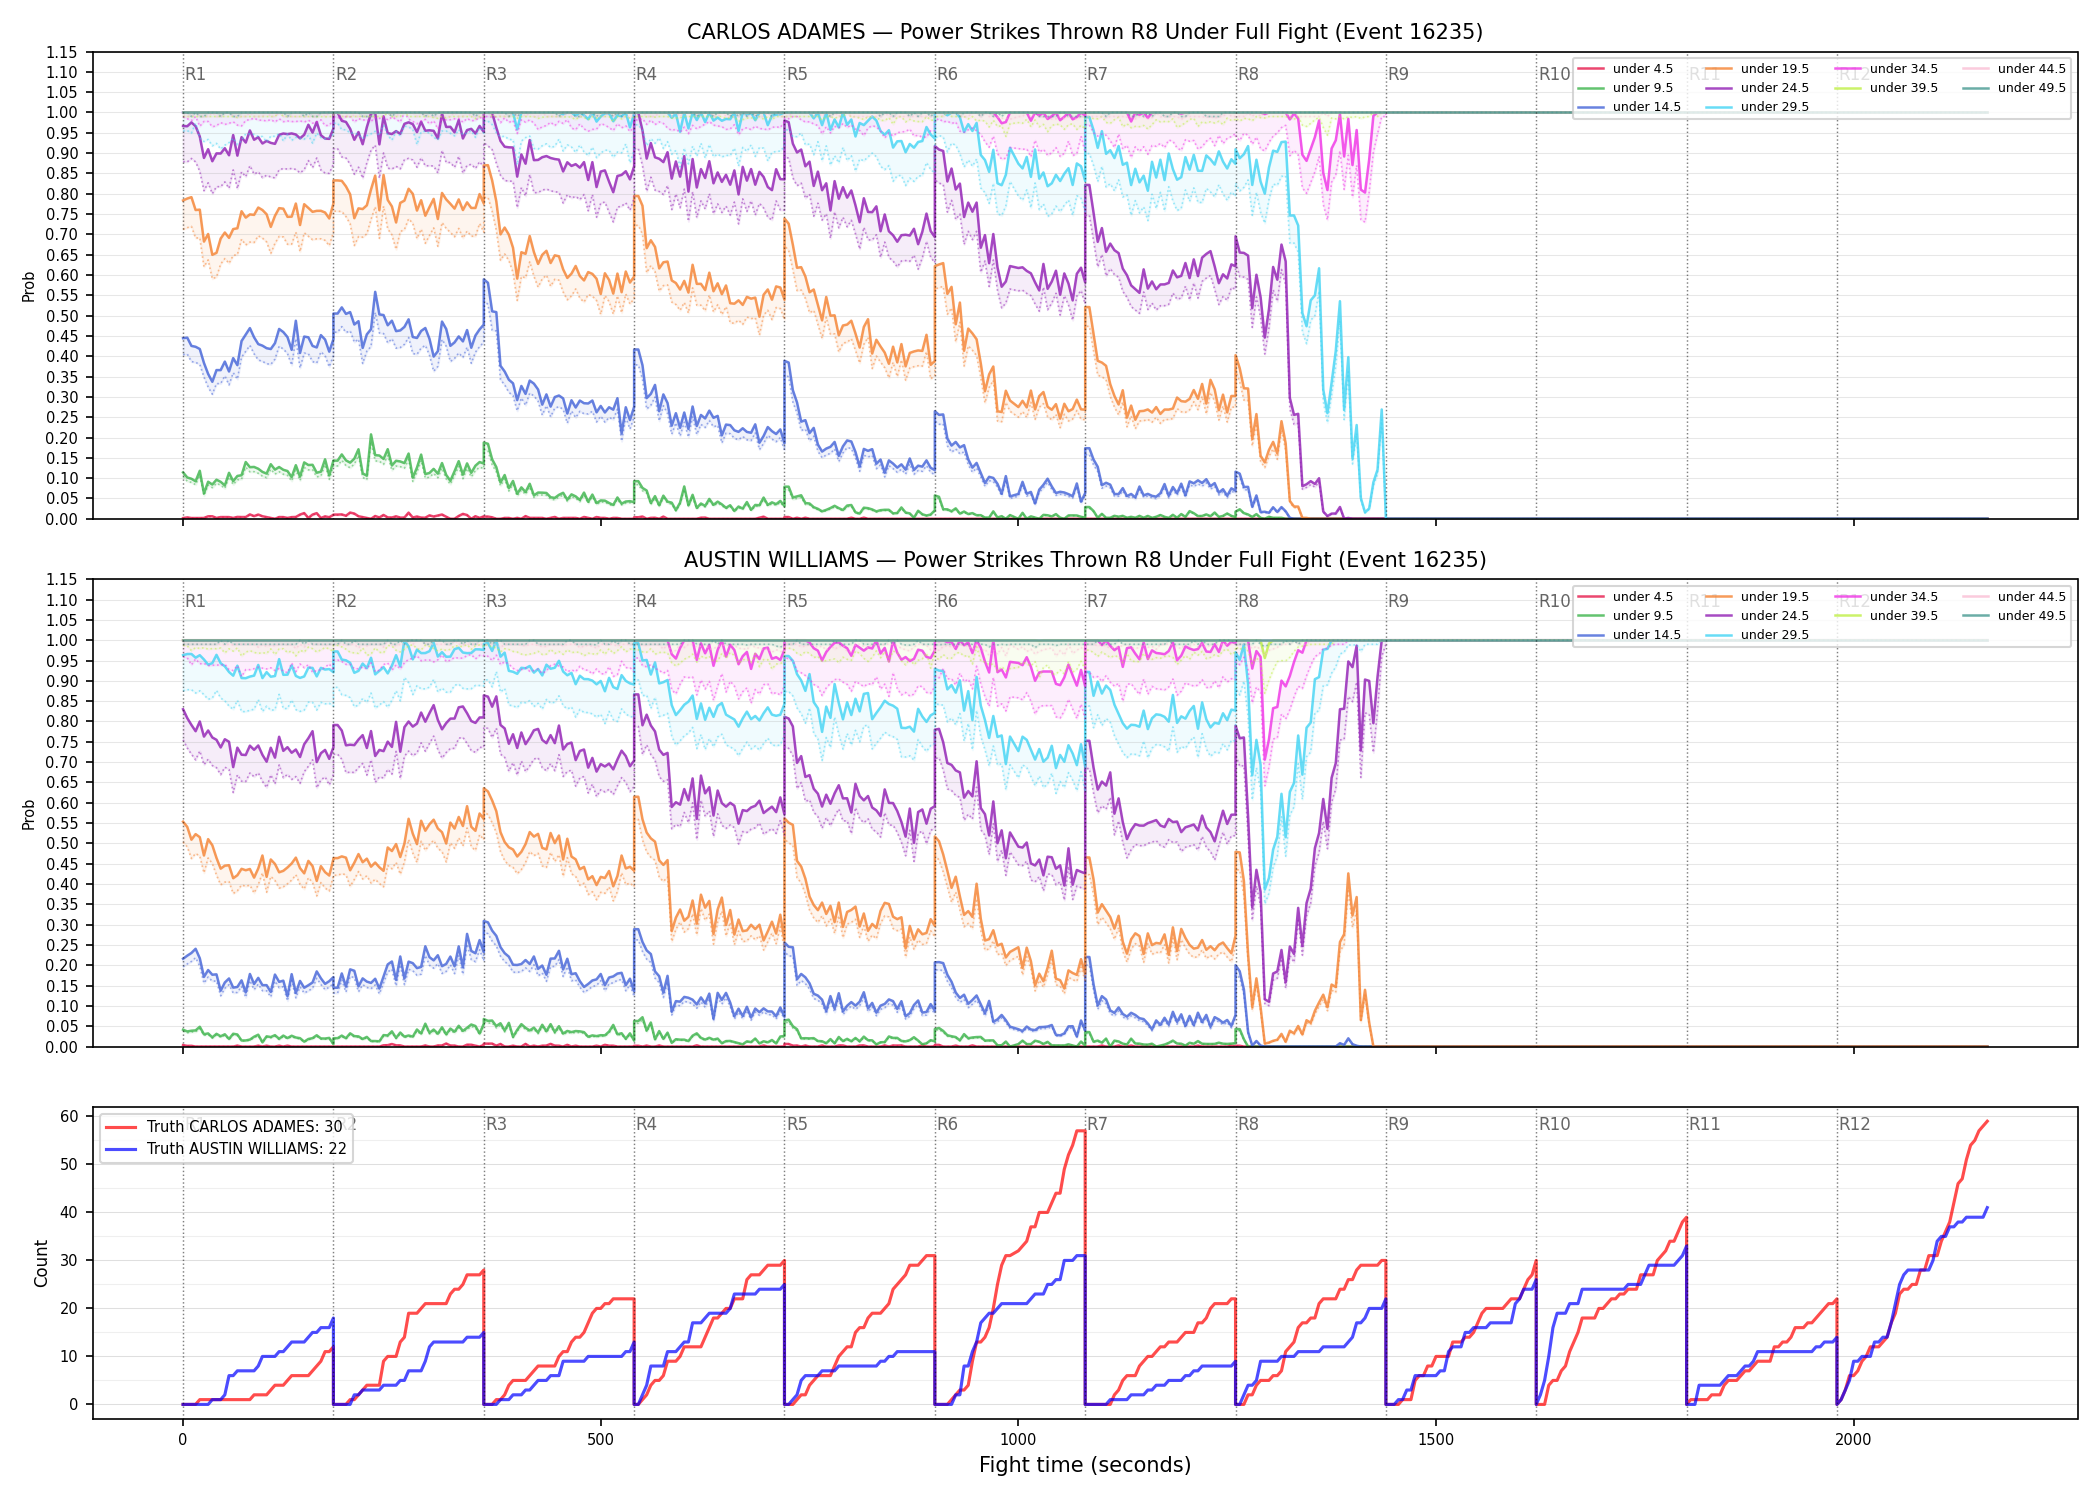Click the 'under 4.5' legend entry in top chart
The height and width of the screenshot is (1500, 2100).
(x=1626, y=69)
